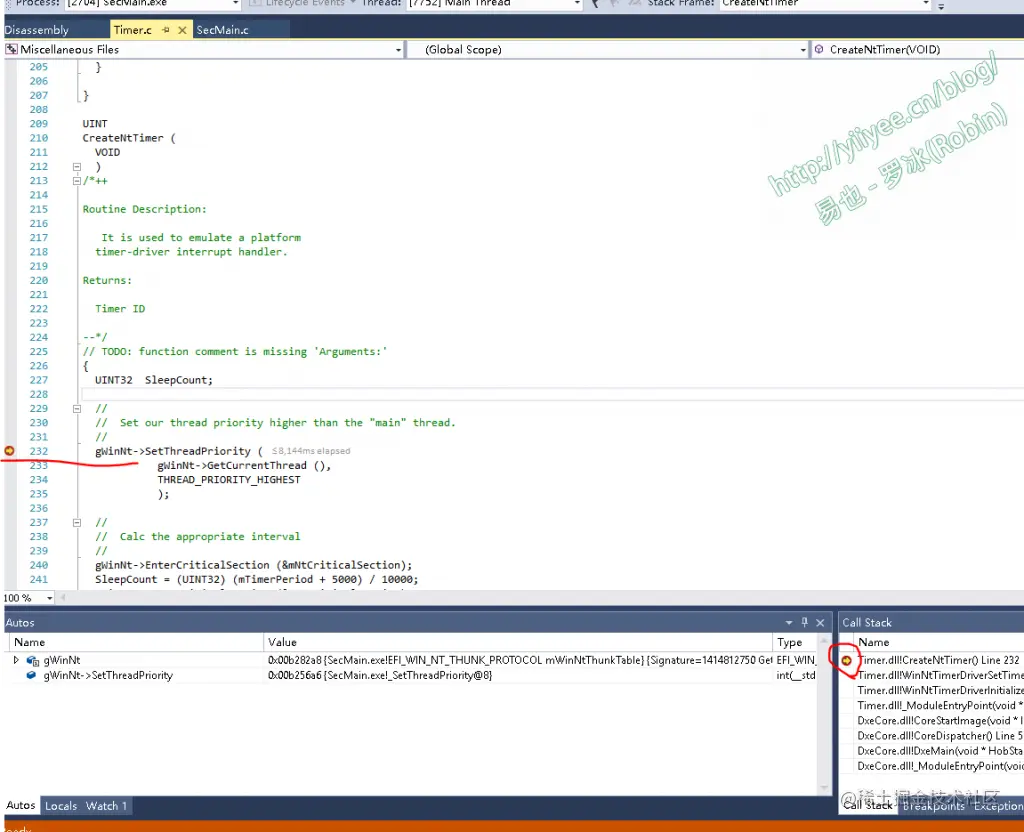Click the Autos Value column header
The width and height of the screenshot is (1024, 832).
click(518, 643)
